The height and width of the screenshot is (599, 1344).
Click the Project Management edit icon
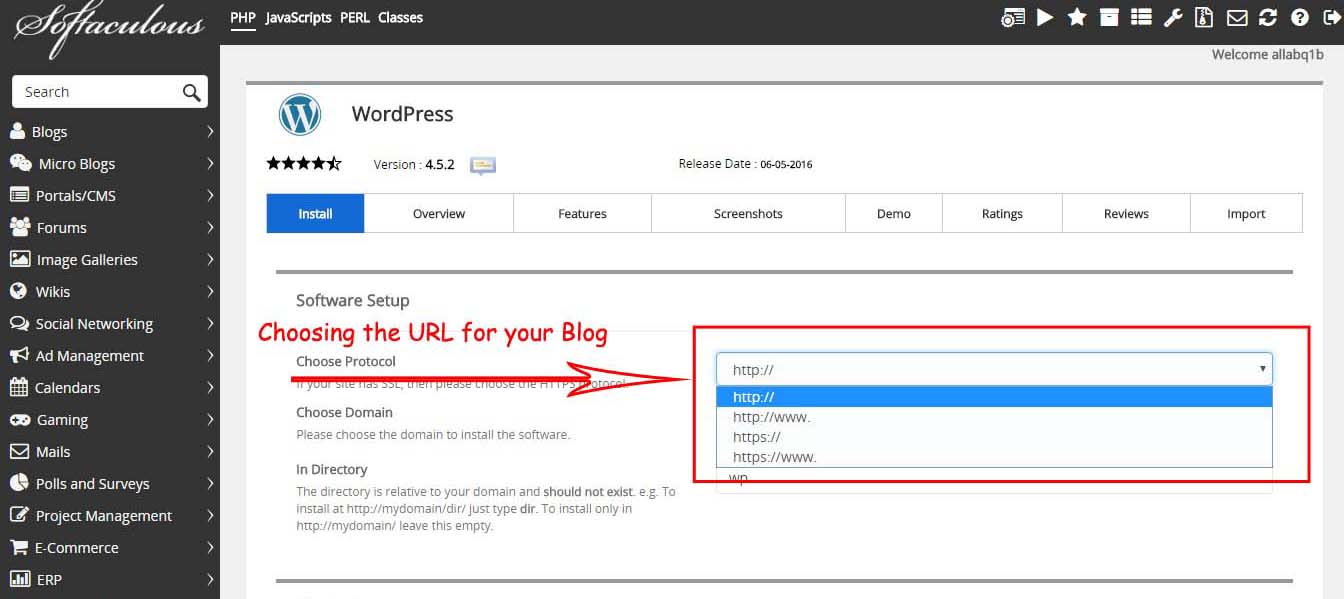click(19, 515)
